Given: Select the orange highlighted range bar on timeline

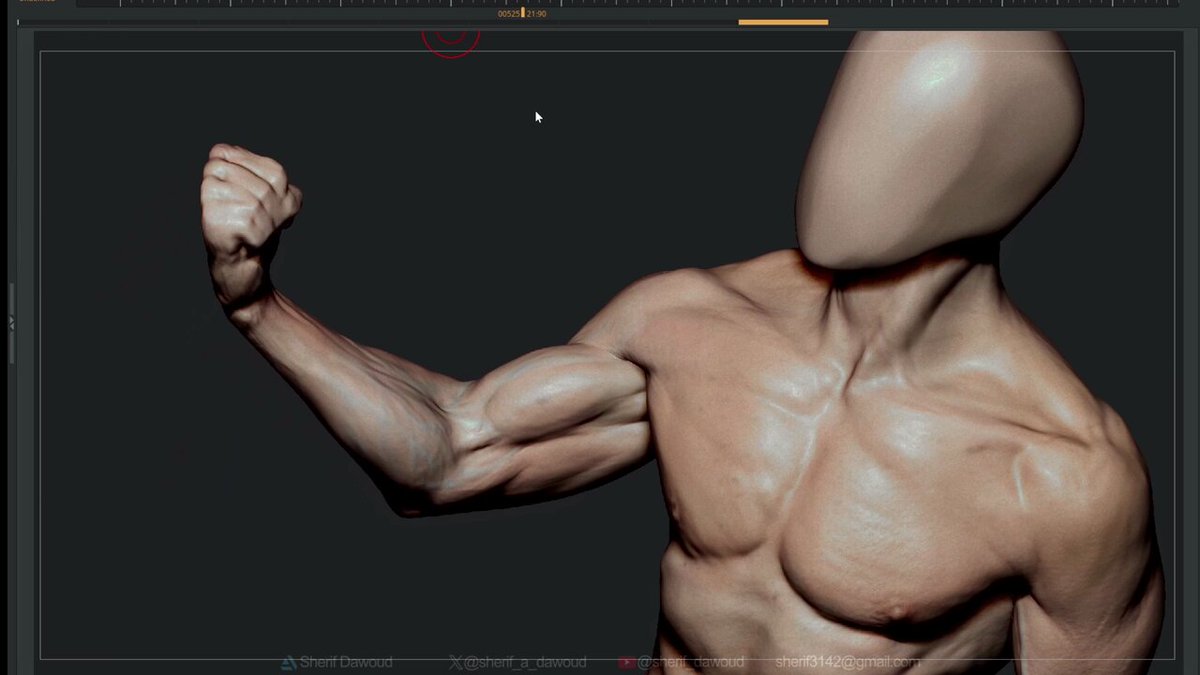Looking at the screenshot, I should click(783, 22).
